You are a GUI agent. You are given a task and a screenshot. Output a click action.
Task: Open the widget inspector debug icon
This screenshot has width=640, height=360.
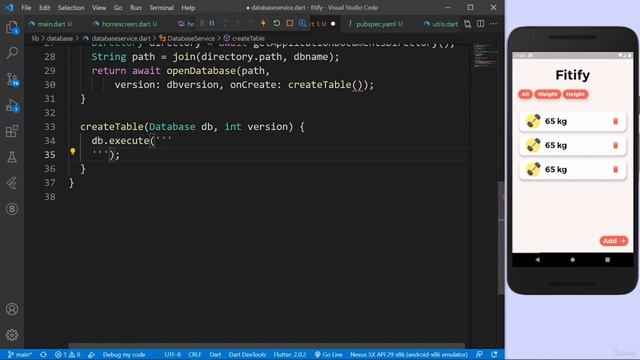coord(302,24)
